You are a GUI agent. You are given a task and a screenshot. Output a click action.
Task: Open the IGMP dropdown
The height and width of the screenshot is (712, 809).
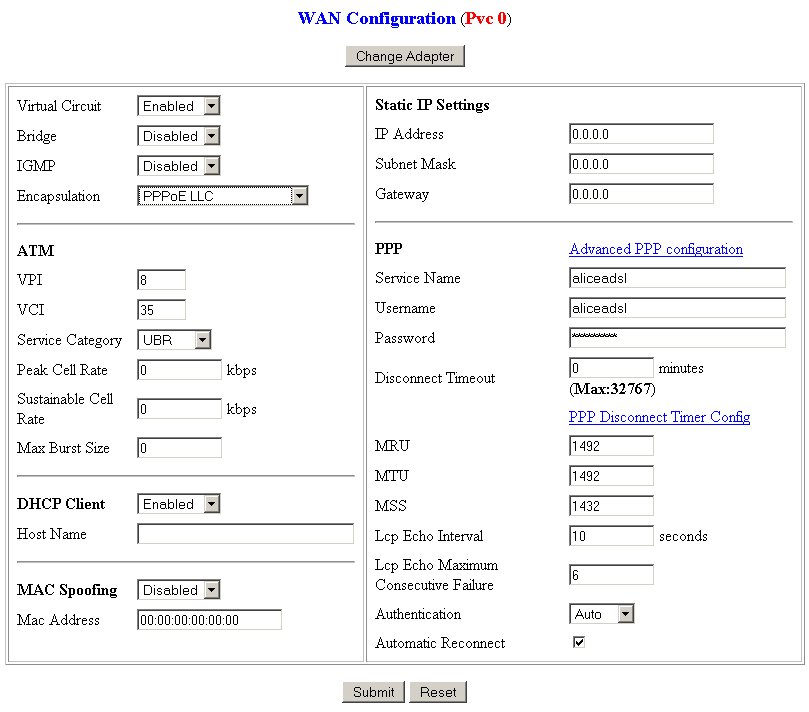[179, 166]
